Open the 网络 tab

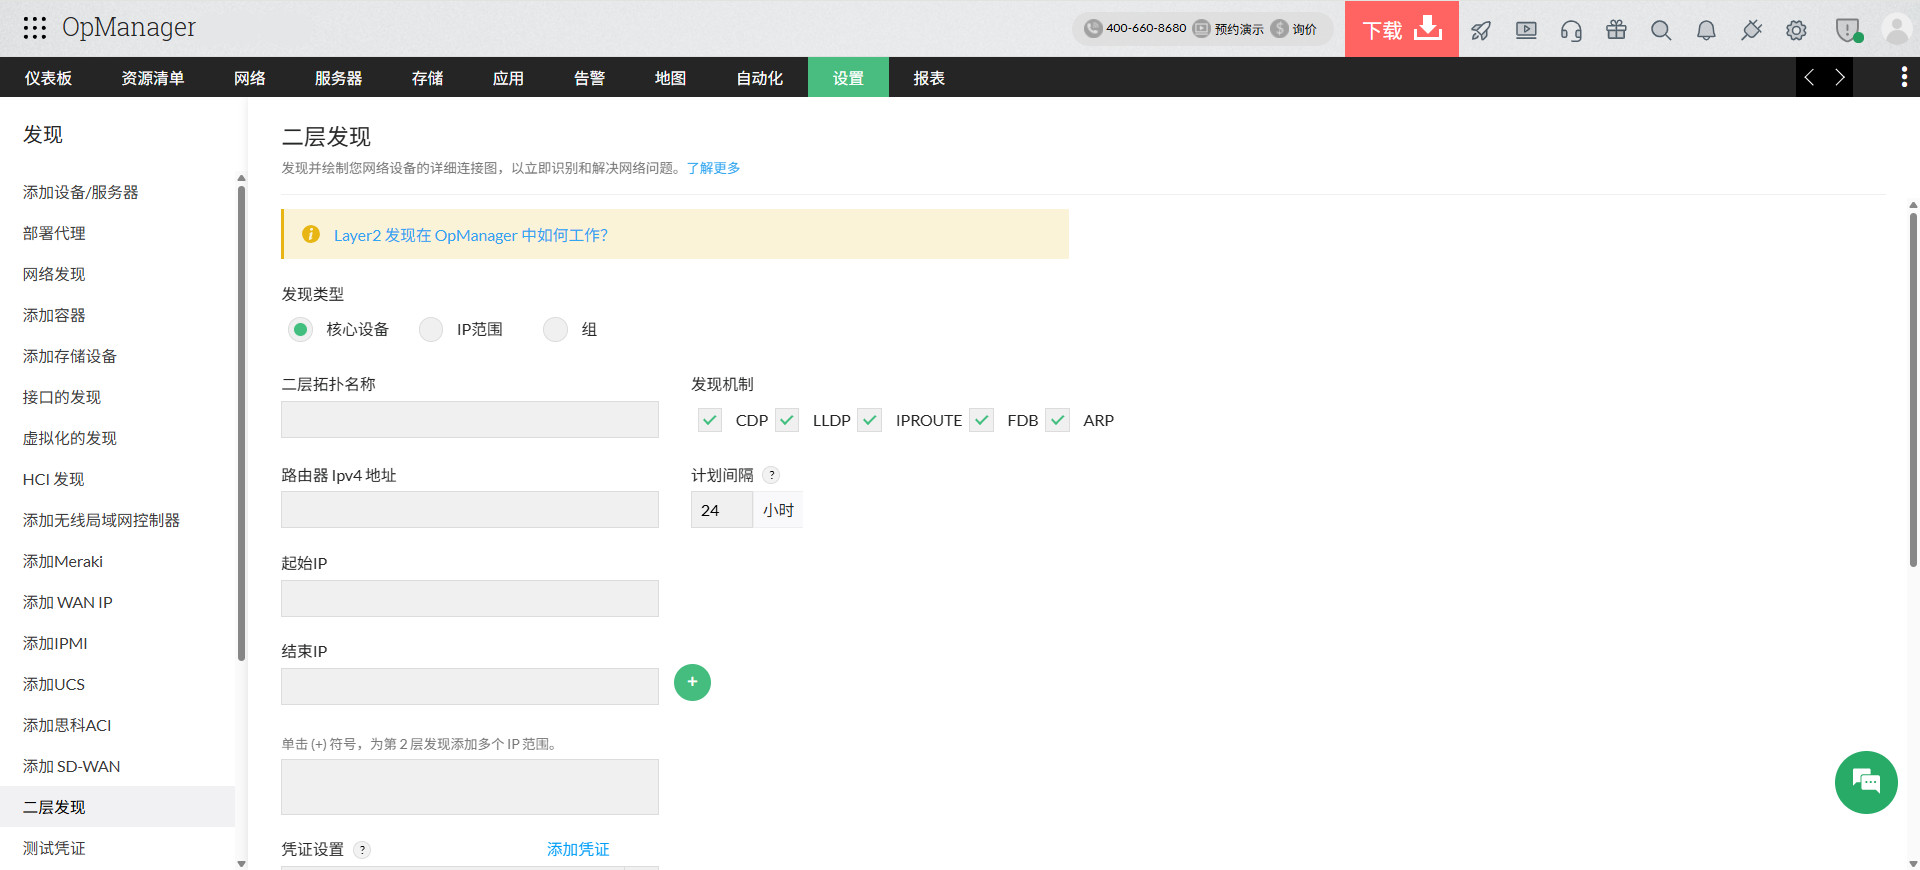(250, 78)
